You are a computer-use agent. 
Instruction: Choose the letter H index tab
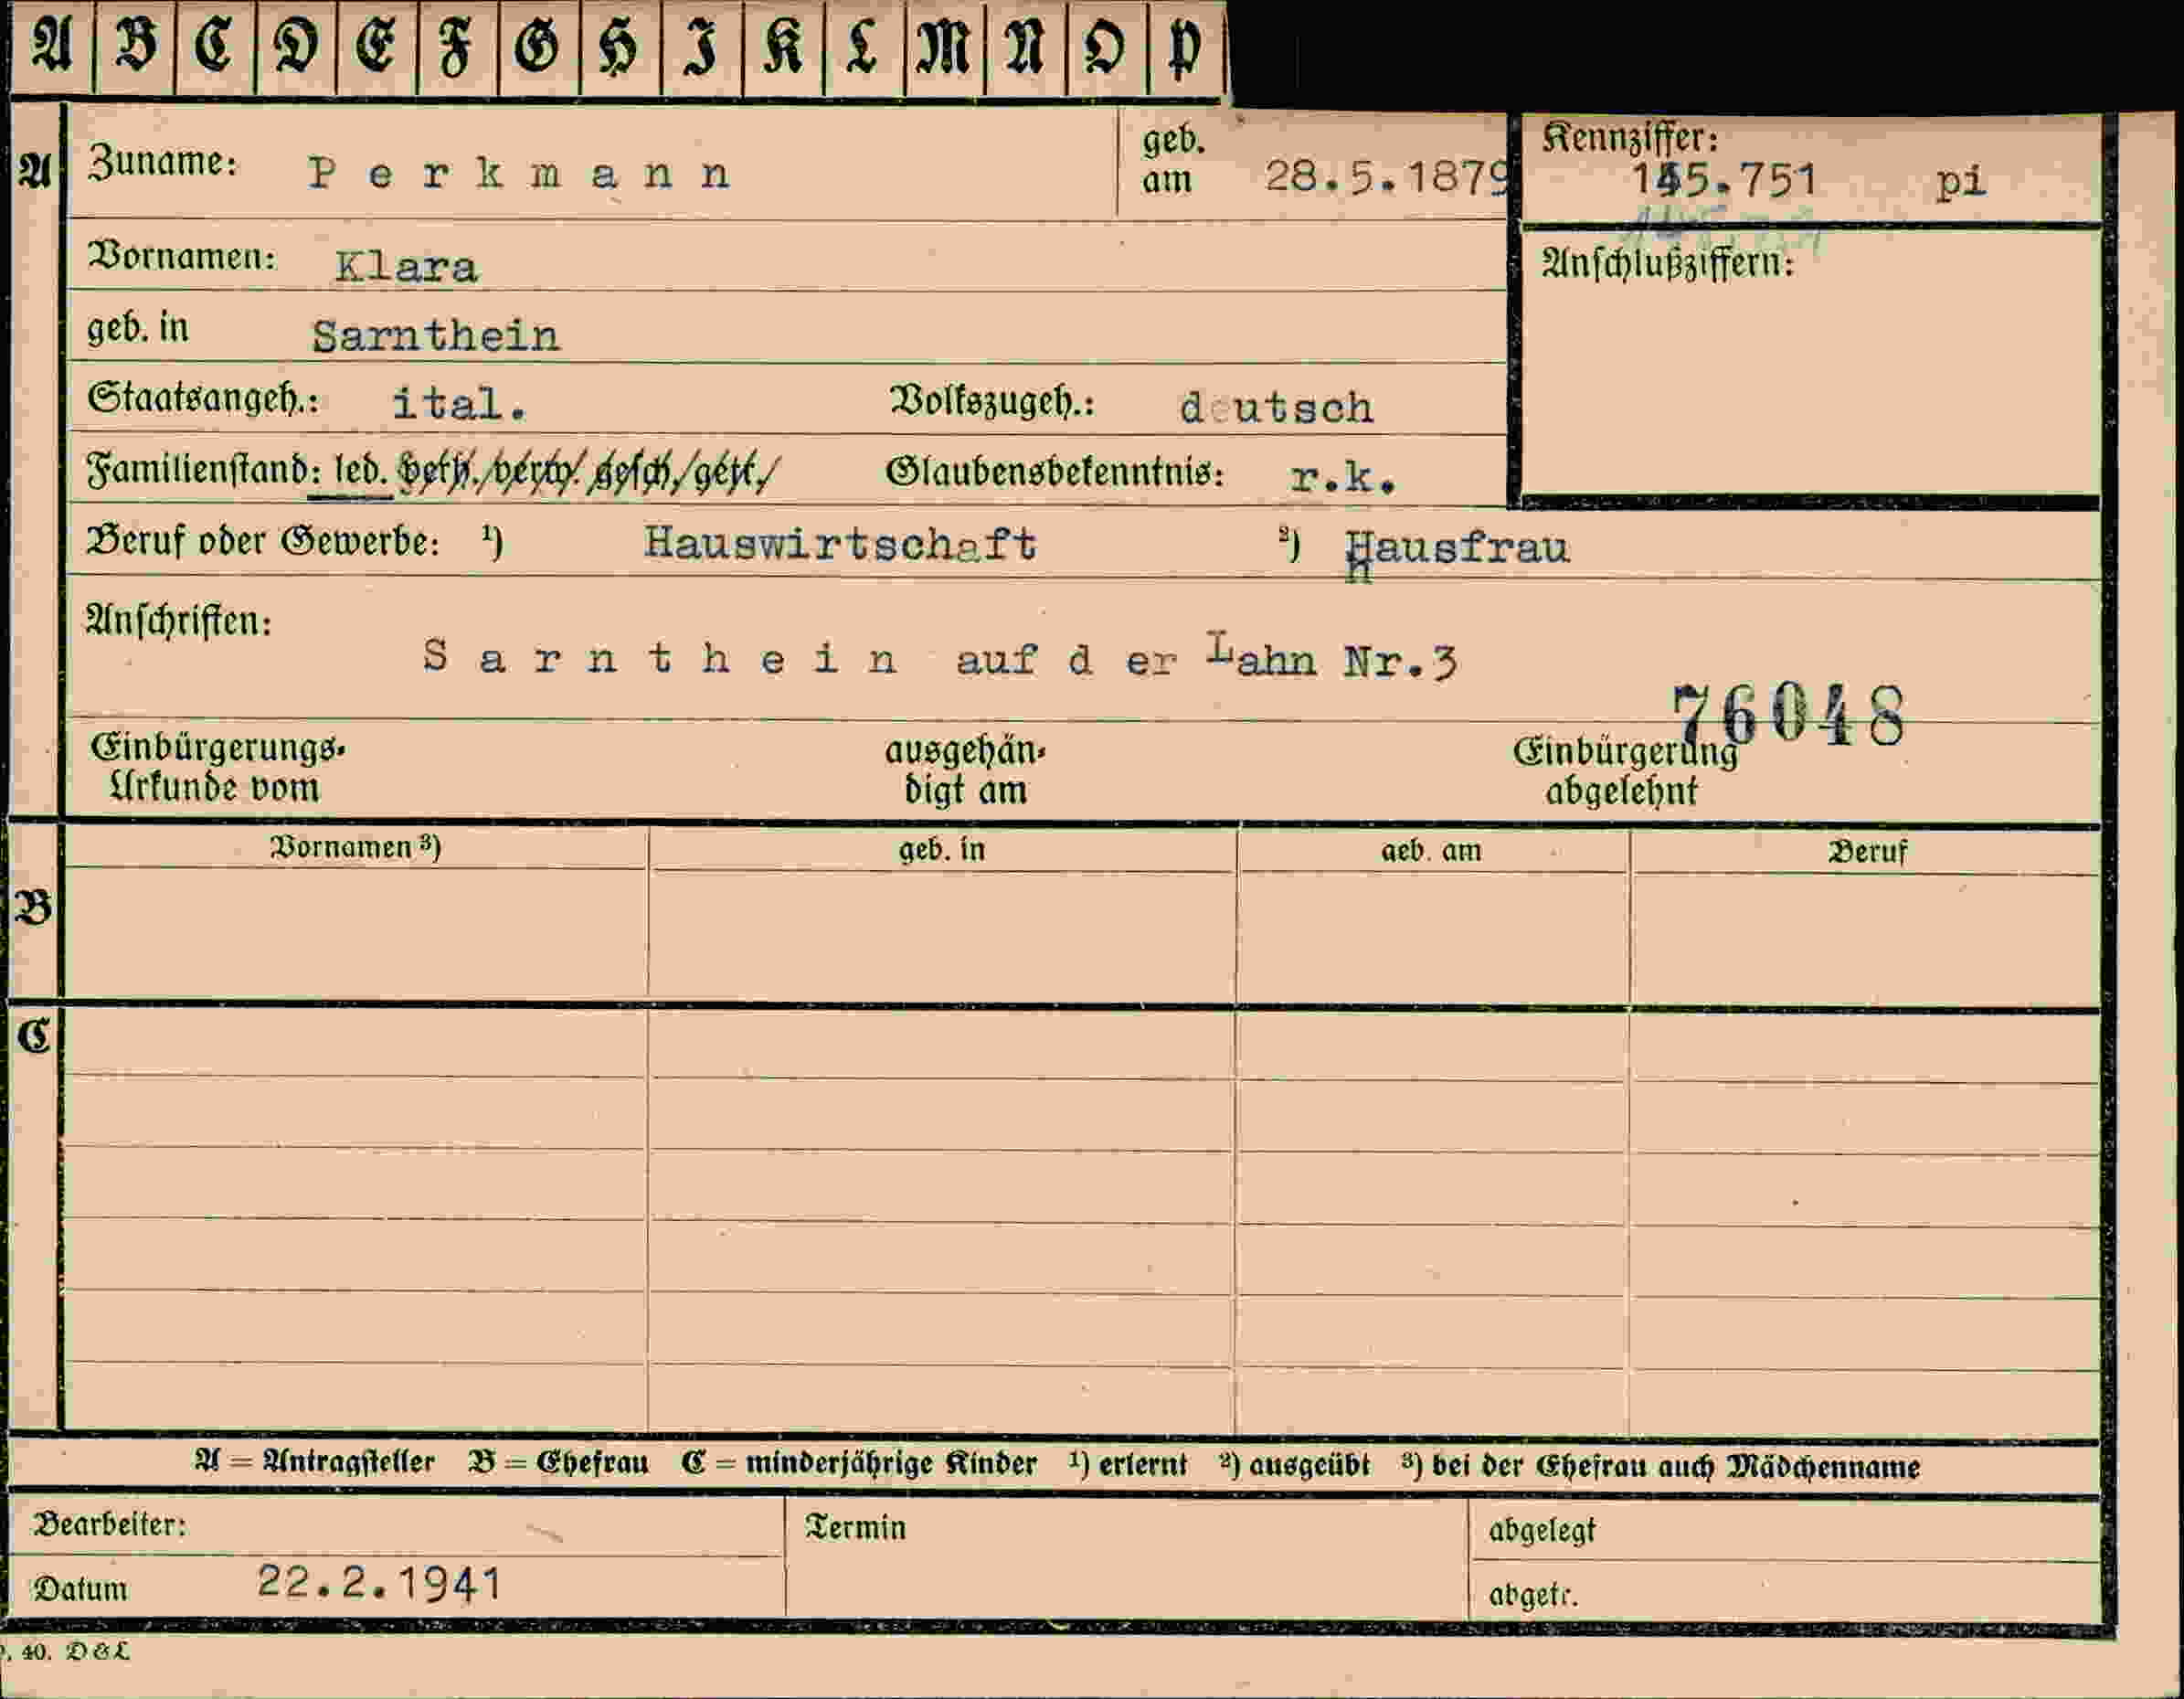coord(620,47)
